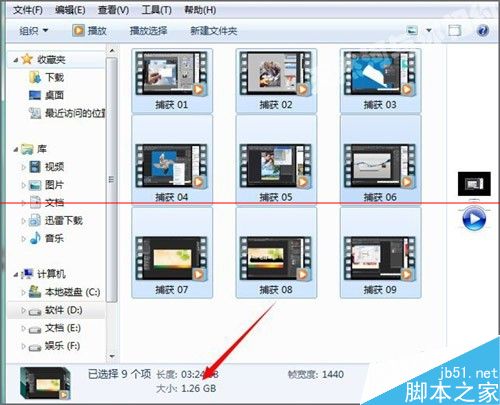500x405 pixels.
Task: Open the 图片 library
Action: (x=47, y=185)
